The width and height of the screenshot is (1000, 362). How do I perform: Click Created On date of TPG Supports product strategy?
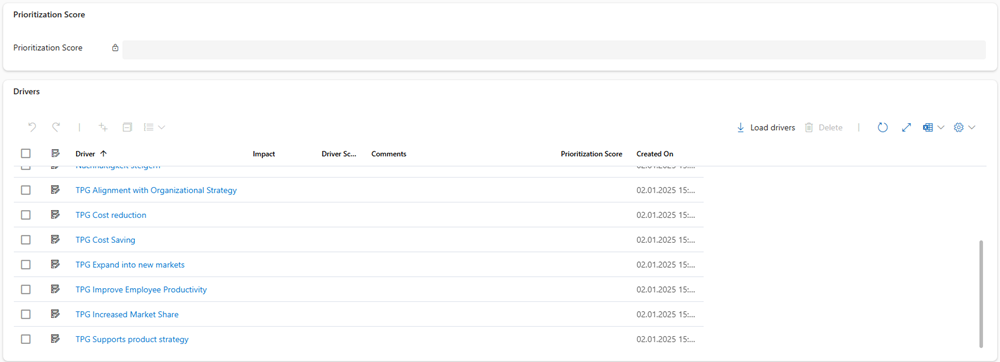(x=666, y=339)
